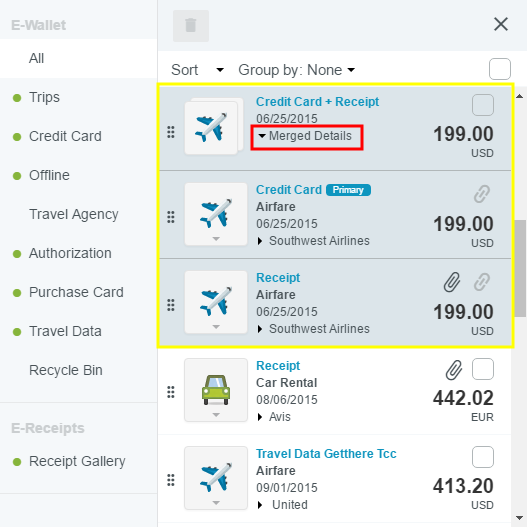Viewport: 527px width, 527px height.
Task: Collapse the Merged Details expander
Action: (305, 136)
